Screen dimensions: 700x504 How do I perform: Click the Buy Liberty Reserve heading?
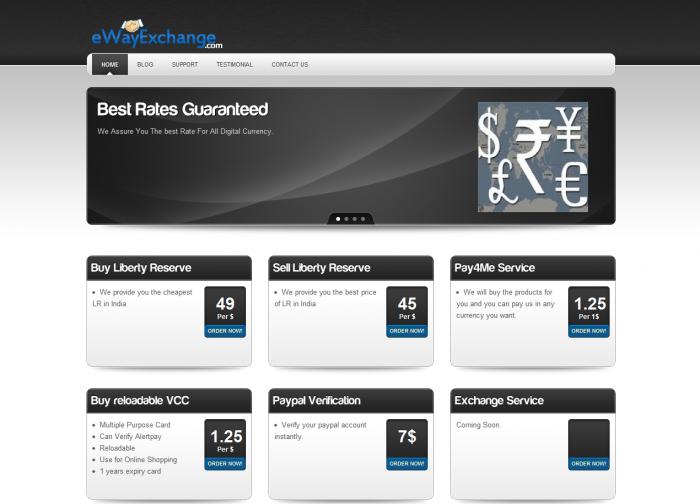click(x=141, y=268)
